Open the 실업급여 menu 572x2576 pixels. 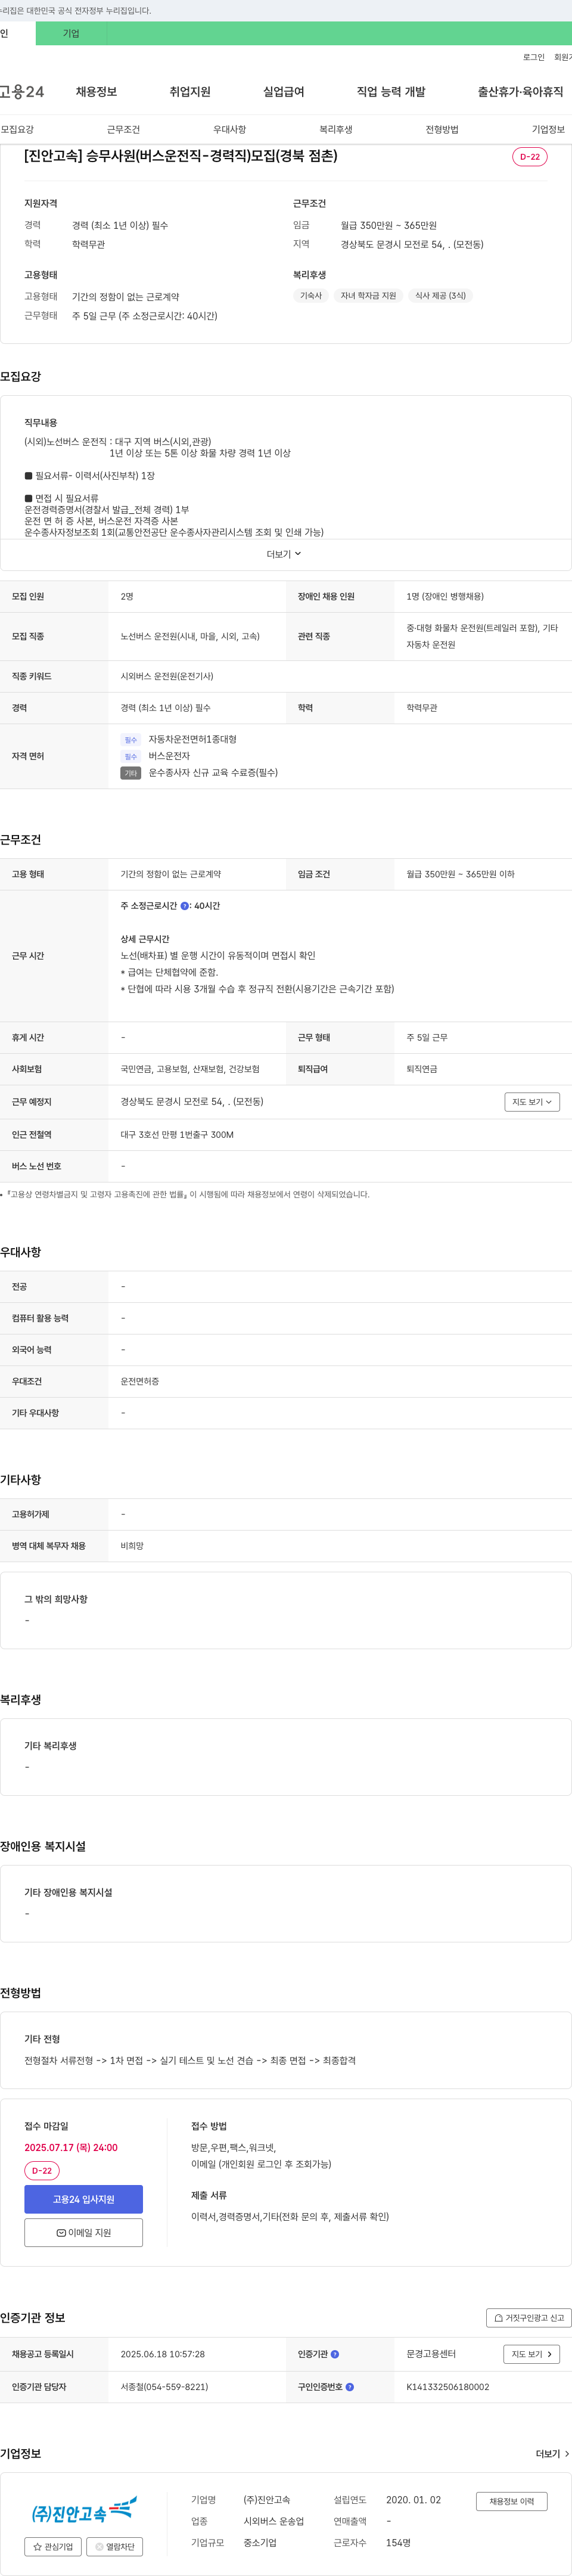coord(283,92)
